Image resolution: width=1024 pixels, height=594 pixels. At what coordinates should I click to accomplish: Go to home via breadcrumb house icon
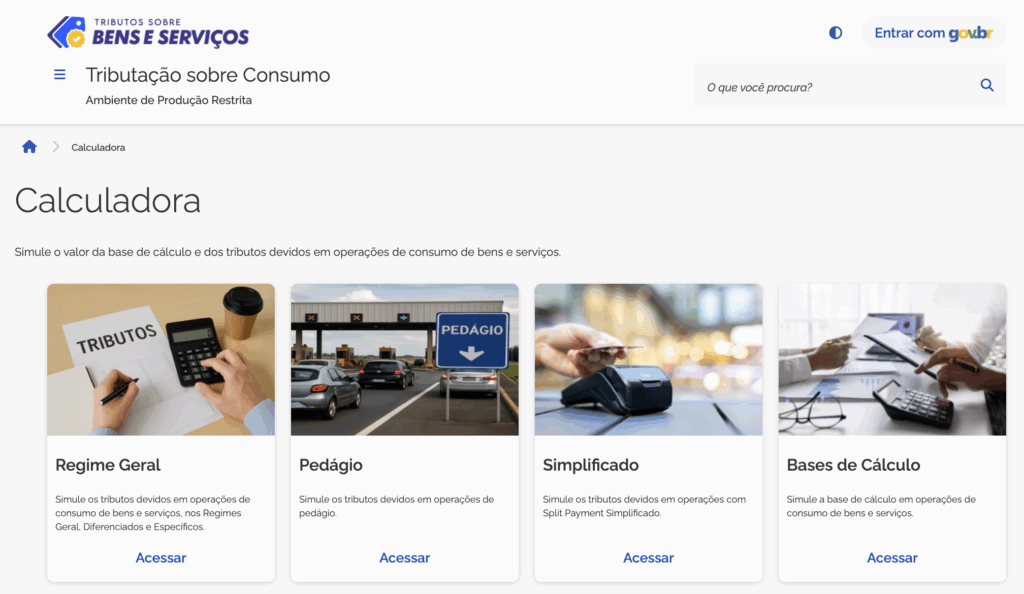[29, 147]
